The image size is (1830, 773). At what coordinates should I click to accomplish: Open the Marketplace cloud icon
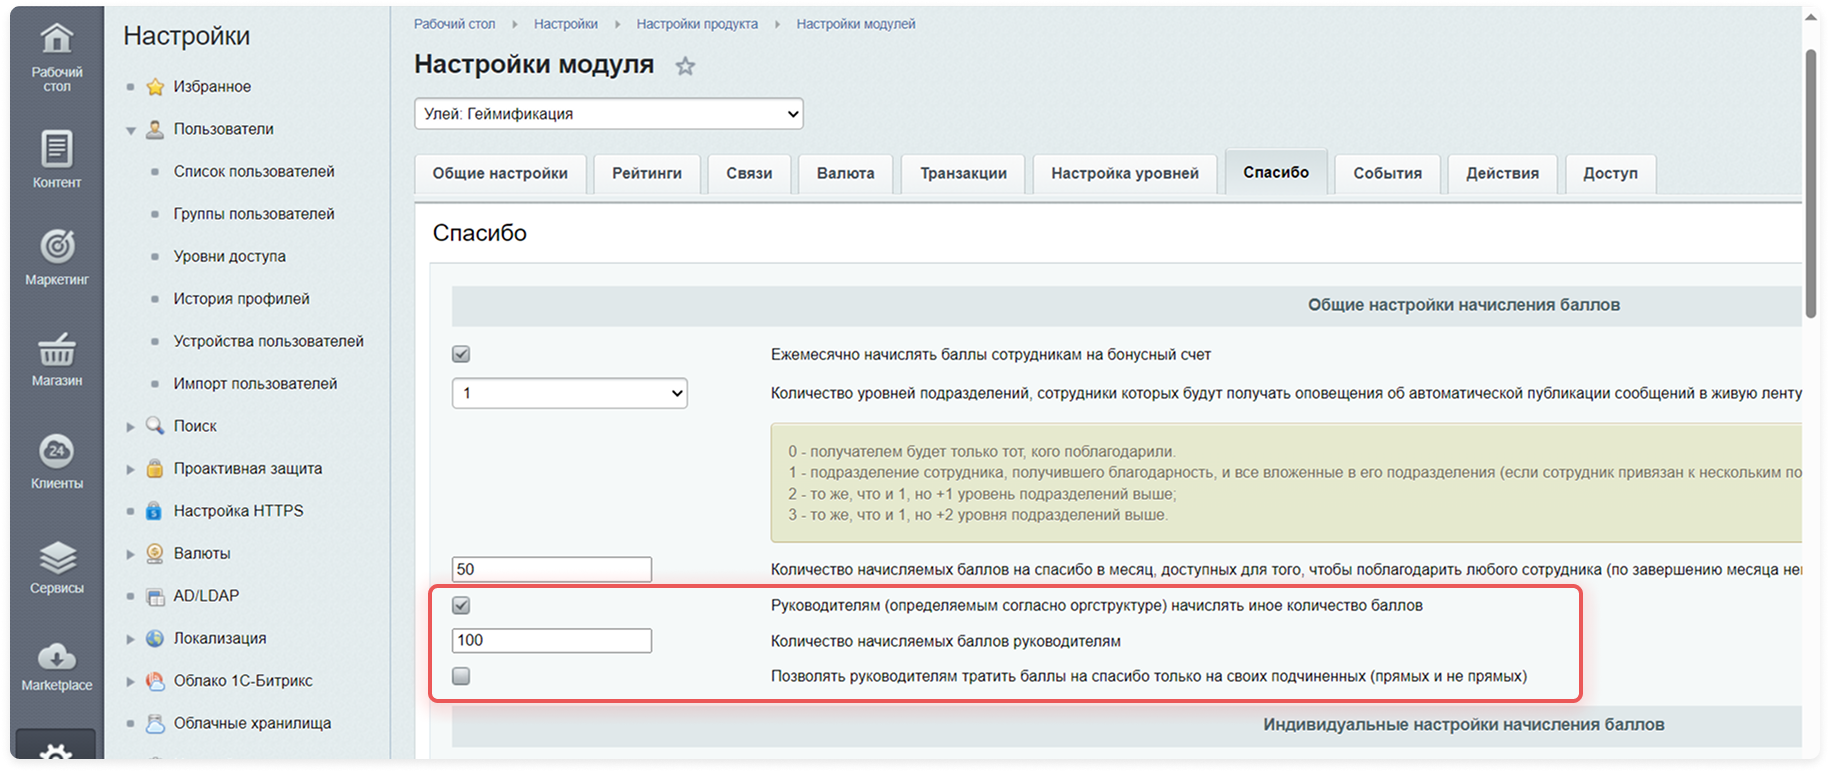point(57,656)
